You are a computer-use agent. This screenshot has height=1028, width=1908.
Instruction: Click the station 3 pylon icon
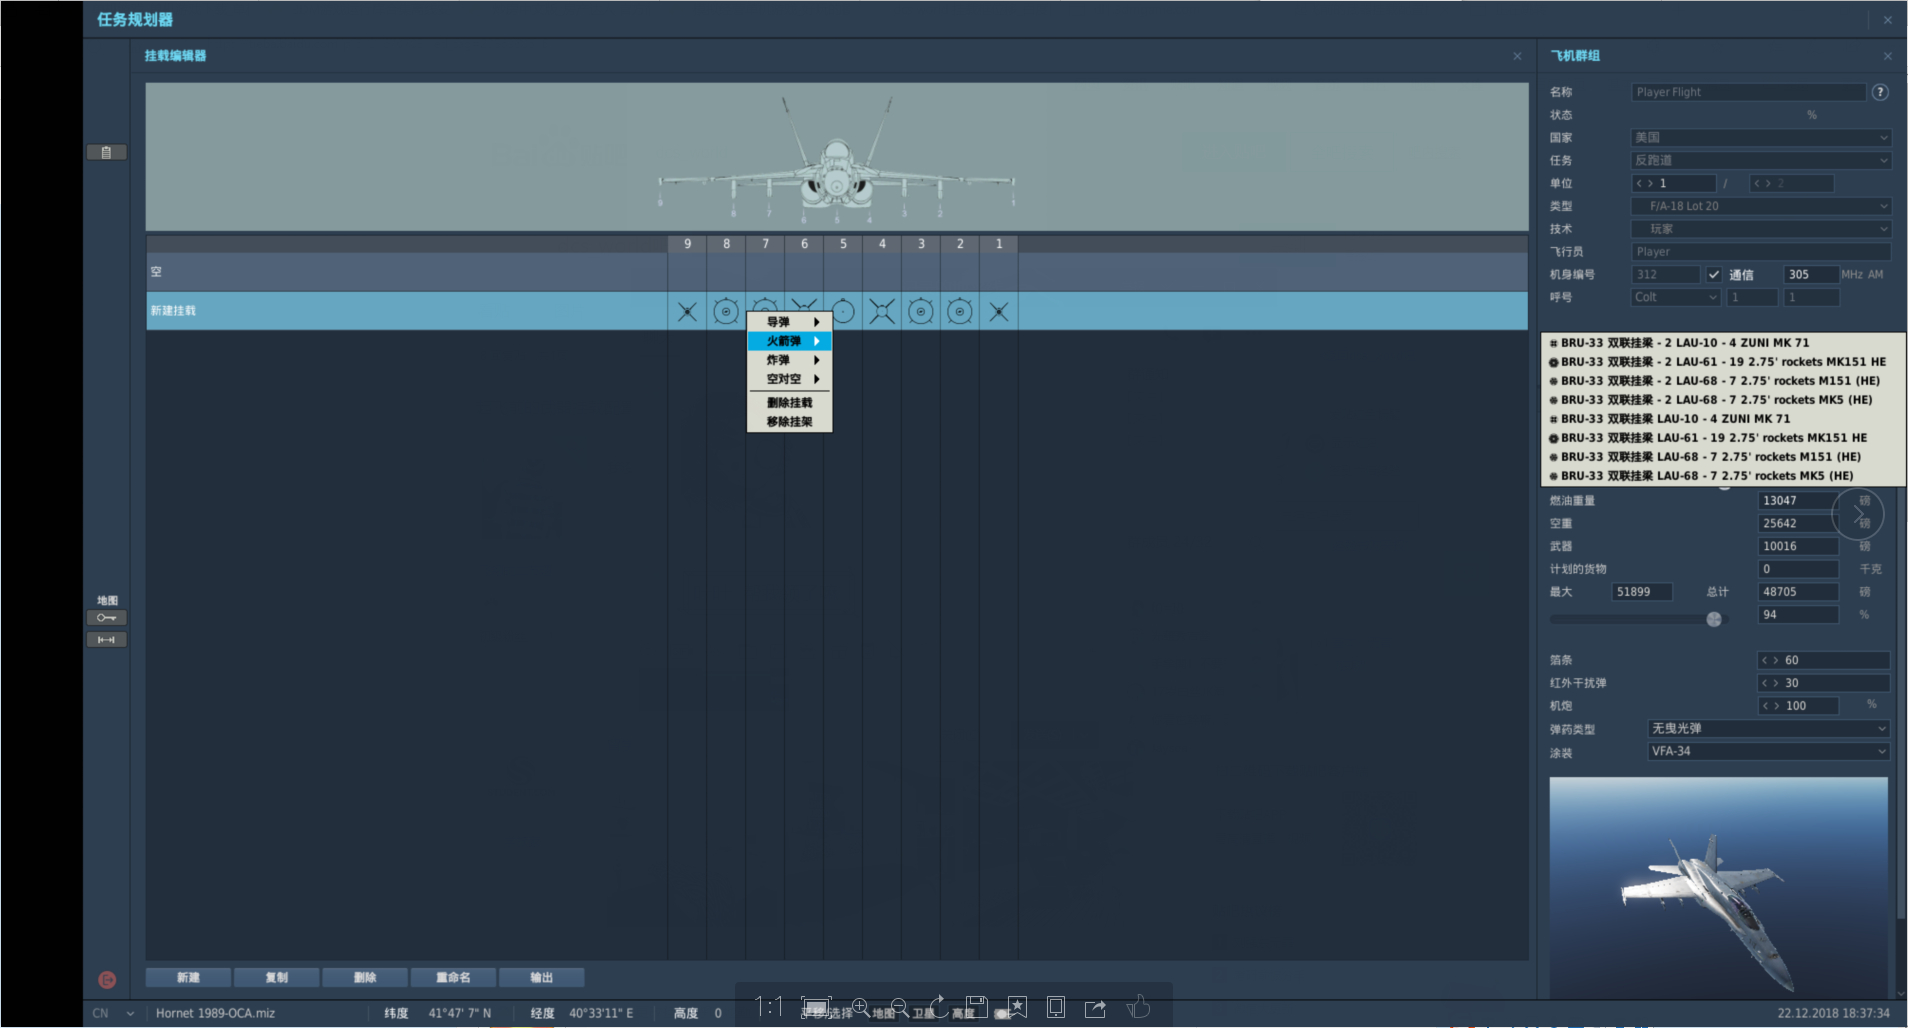coord(921,312)
